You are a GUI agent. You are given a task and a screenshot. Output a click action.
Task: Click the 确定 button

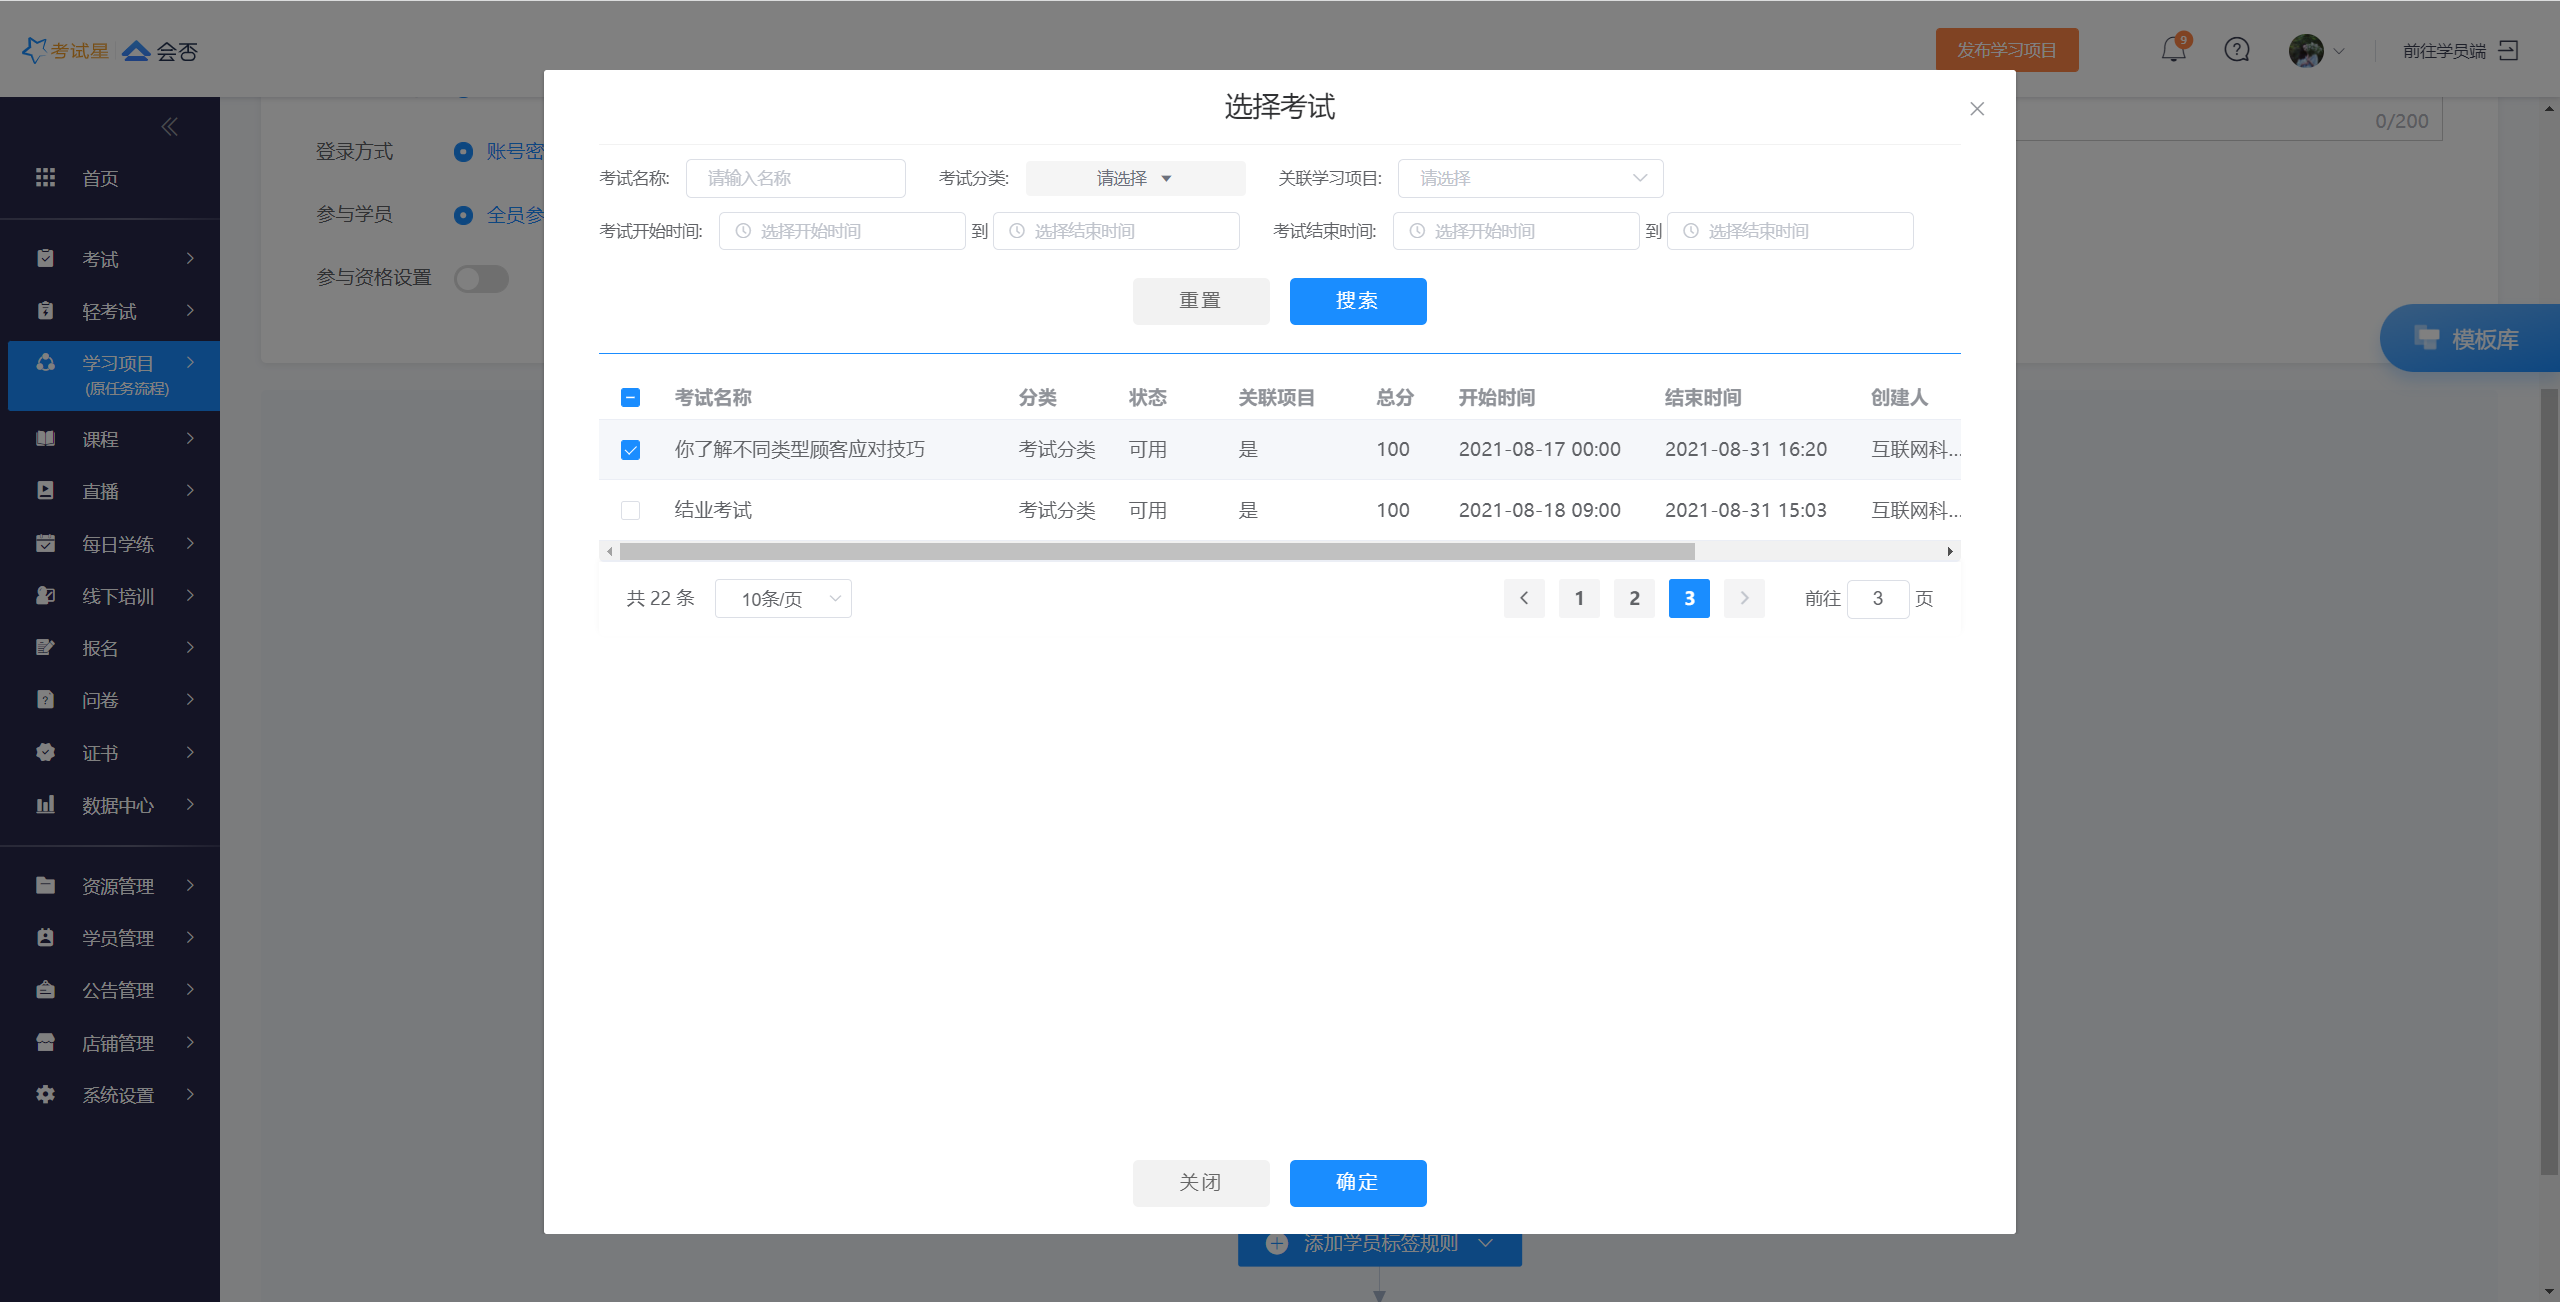click(x=1357, y=1183)
